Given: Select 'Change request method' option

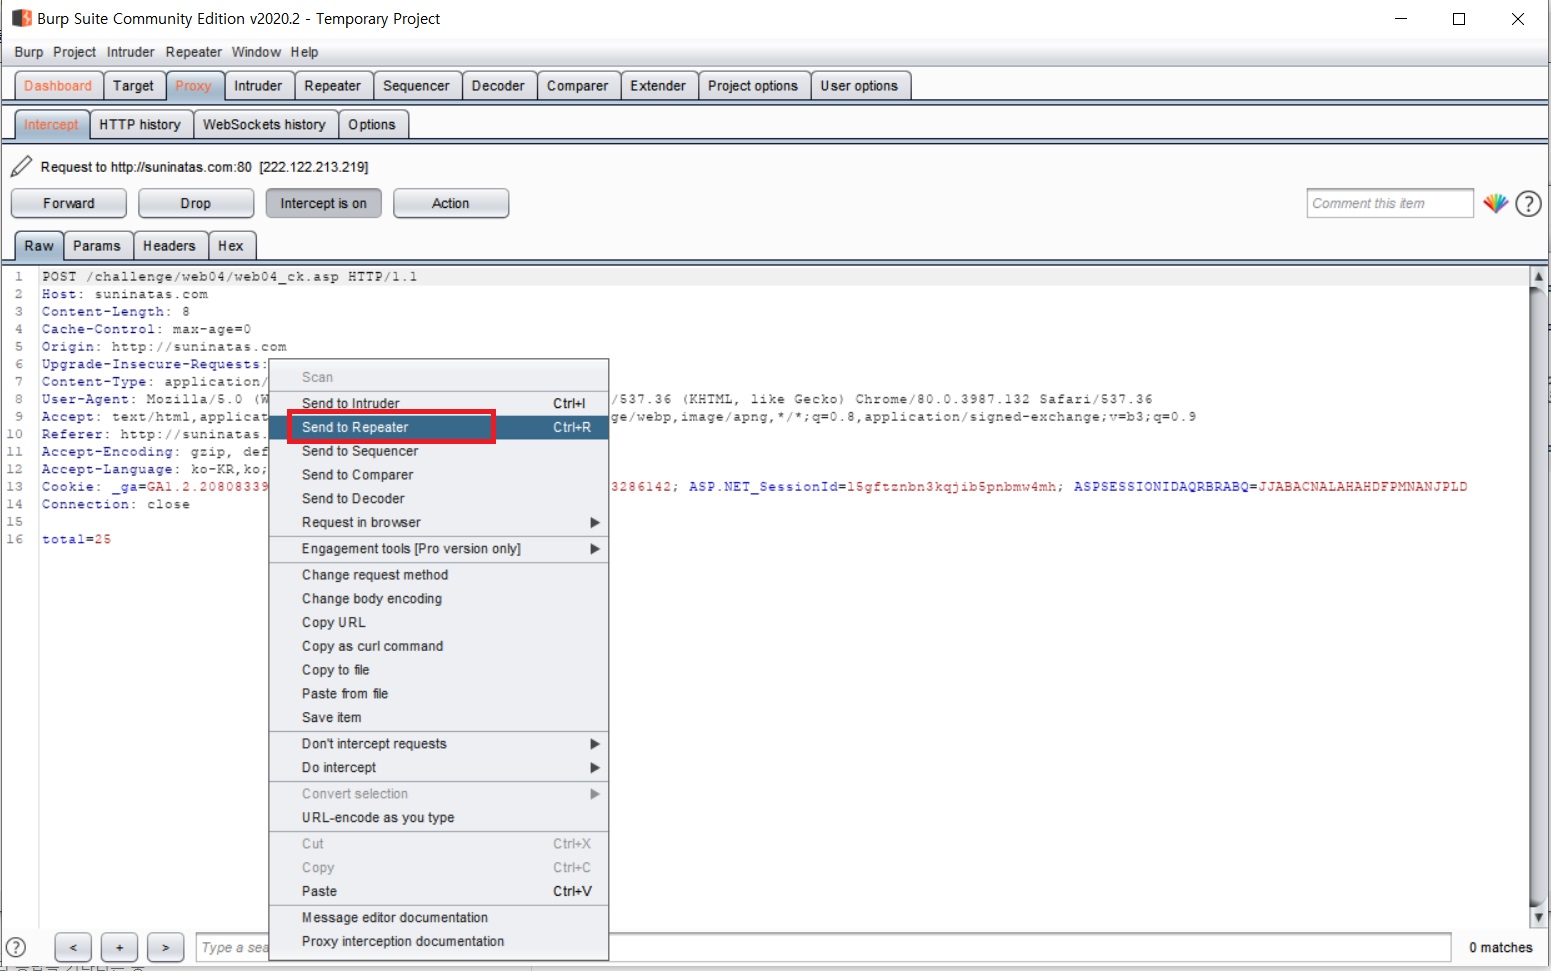Looking at the screenshot, I should click(x=439, y=575).
